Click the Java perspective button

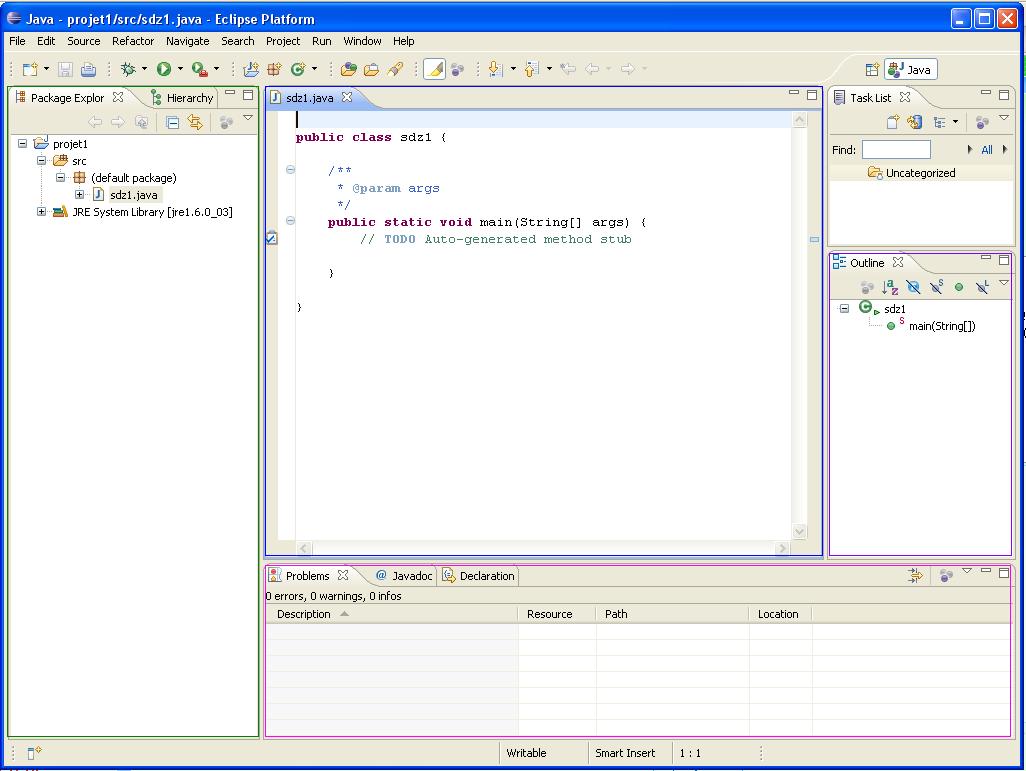pos(911,69)
